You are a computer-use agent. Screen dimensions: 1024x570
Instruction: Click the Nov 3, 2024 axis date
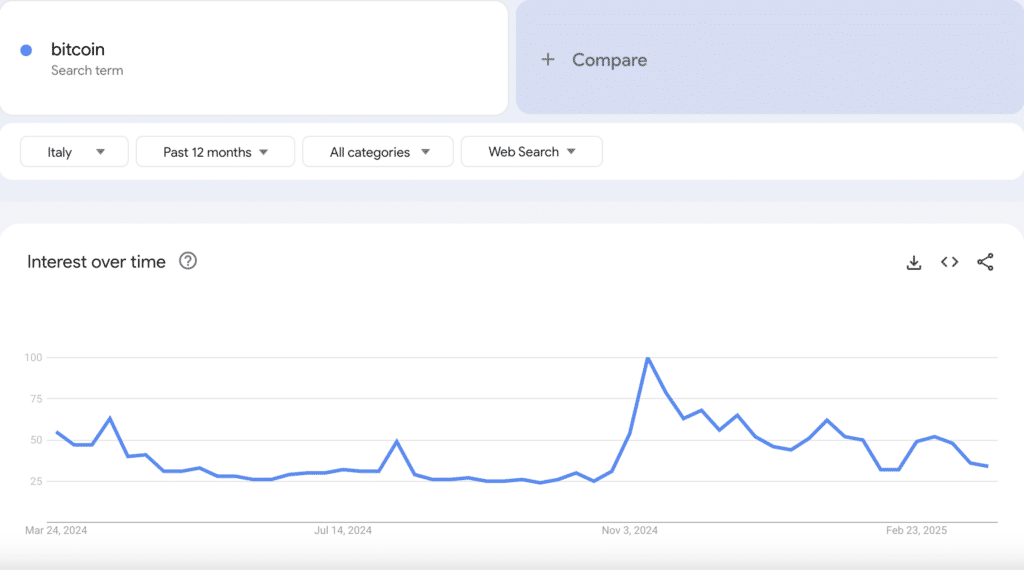click(632, 530)
